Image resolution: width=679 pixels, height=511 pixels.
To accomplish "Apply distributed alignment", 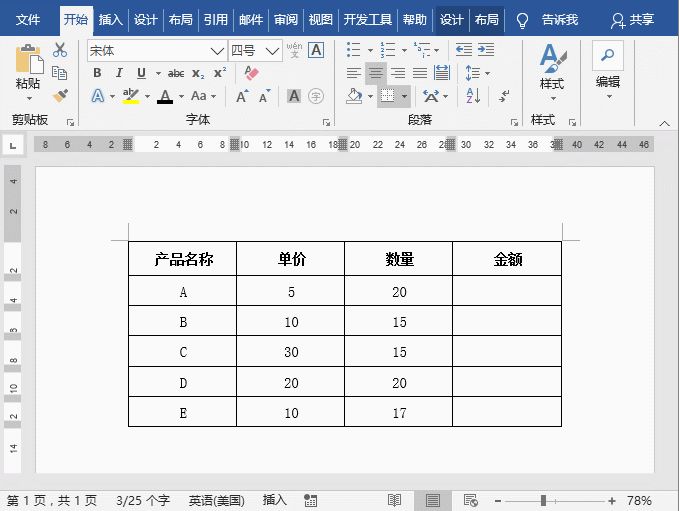I will click(442, 73).
